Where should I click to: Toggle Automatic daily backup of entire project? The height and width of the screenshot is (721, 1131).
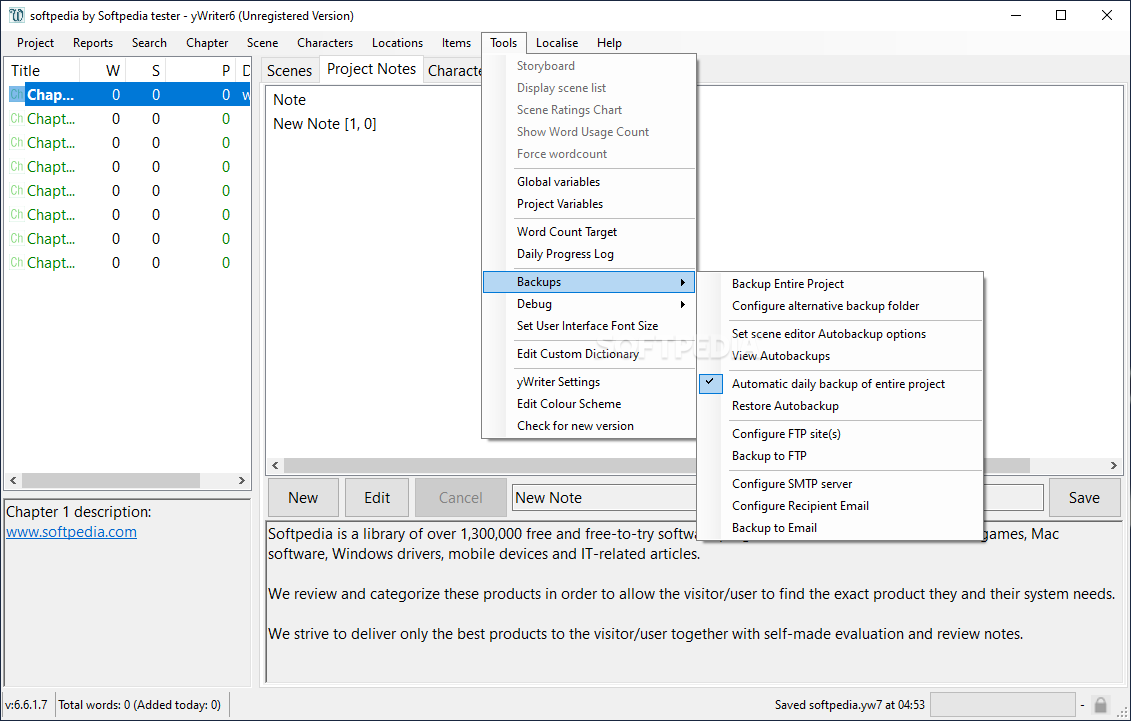[x=840, y=384]
